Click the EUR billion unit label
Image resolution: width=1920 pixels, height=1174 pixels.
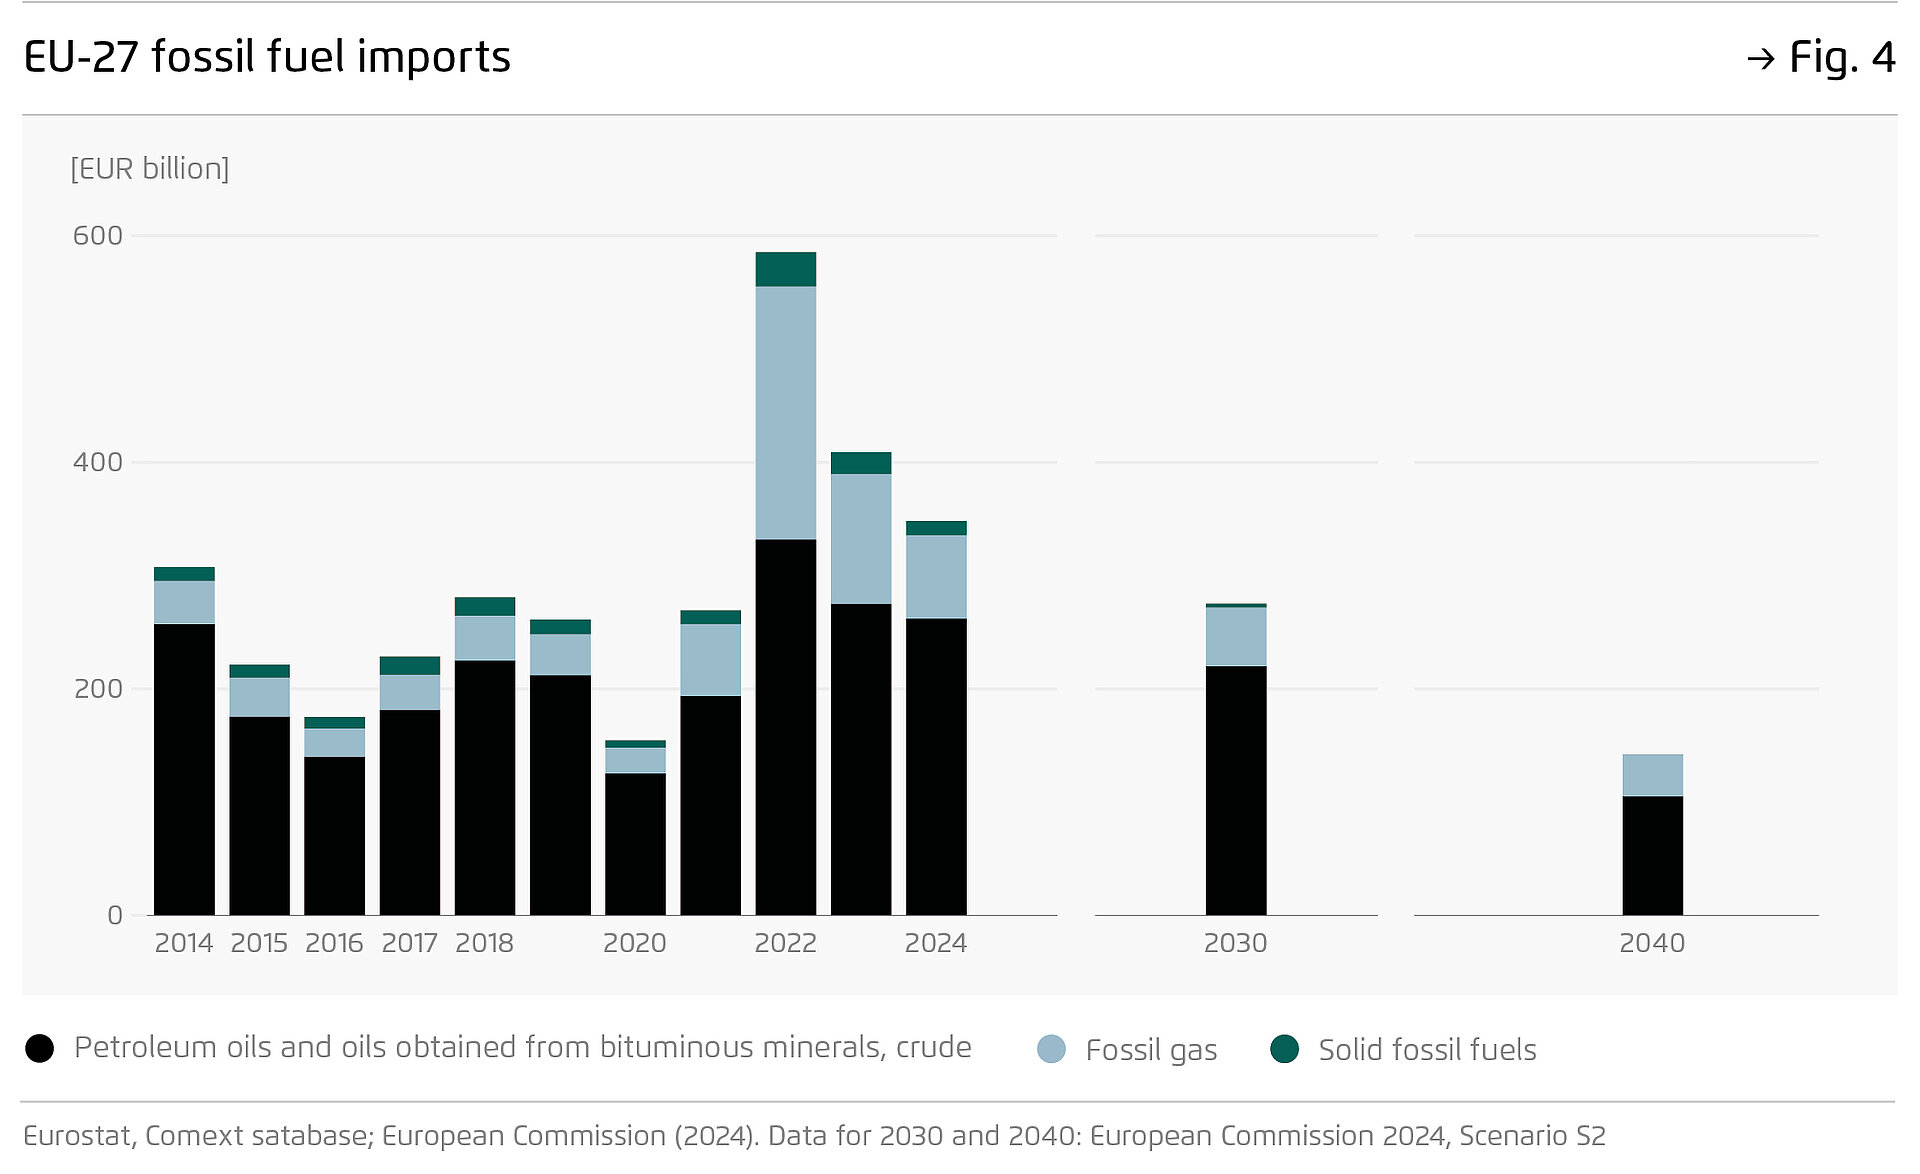[150, 168]
